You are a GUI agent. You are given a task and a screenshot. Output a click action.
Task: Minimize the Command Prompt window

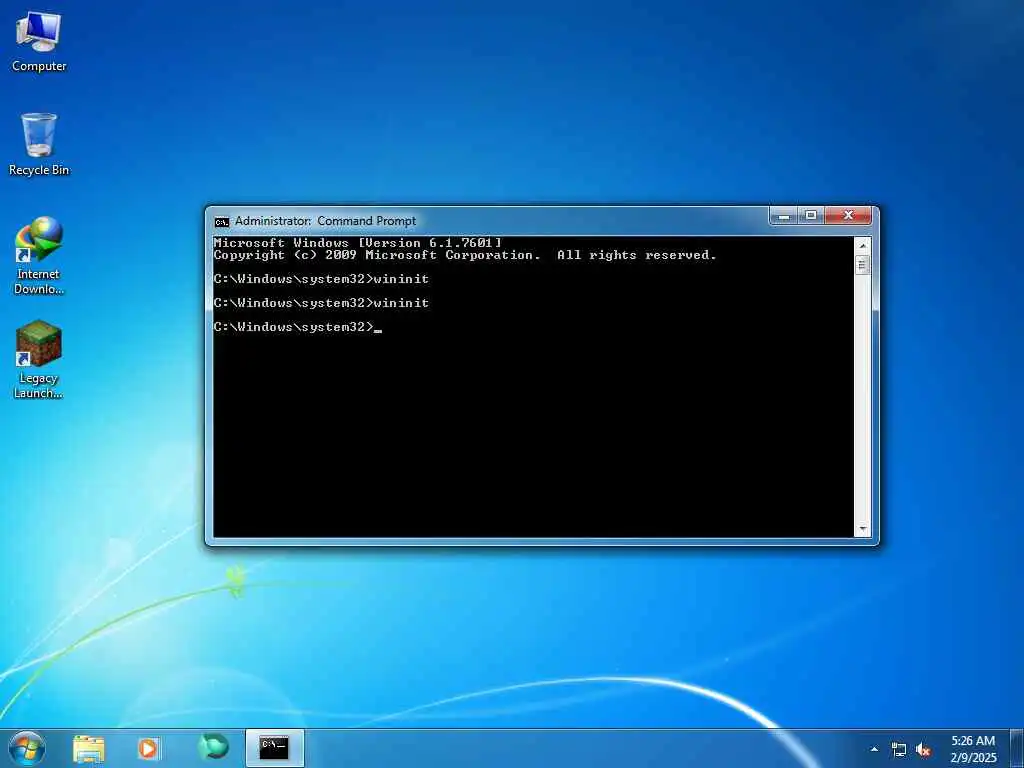click(784, 215)
